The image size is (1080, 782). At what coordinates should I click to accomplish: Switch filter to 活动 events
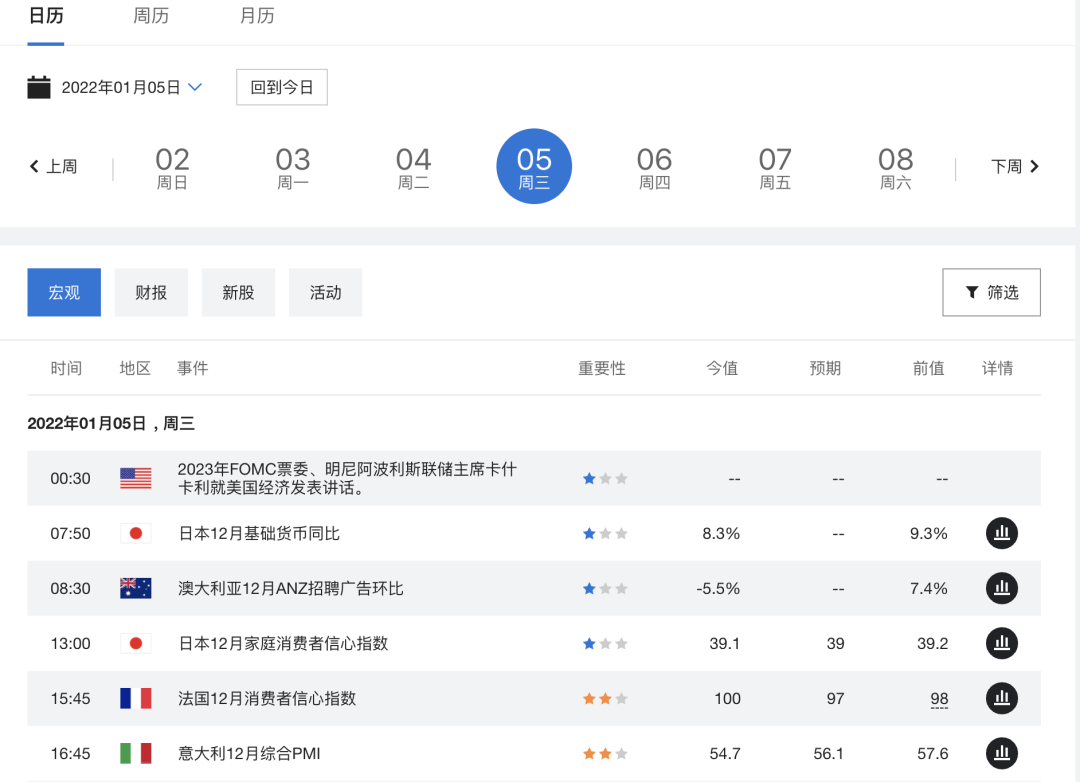pos(325,292)
